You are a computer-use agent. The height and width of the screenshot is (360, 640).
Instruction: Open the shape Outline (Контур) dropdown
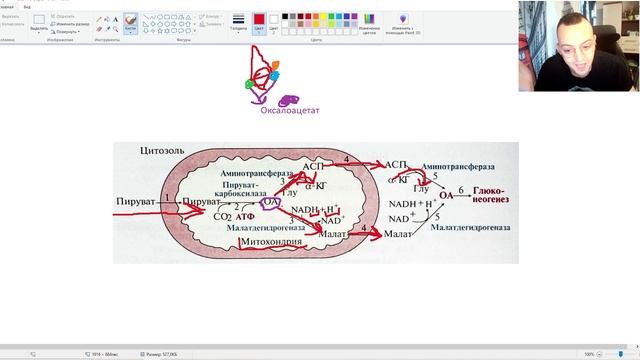(x=211, y=16)
